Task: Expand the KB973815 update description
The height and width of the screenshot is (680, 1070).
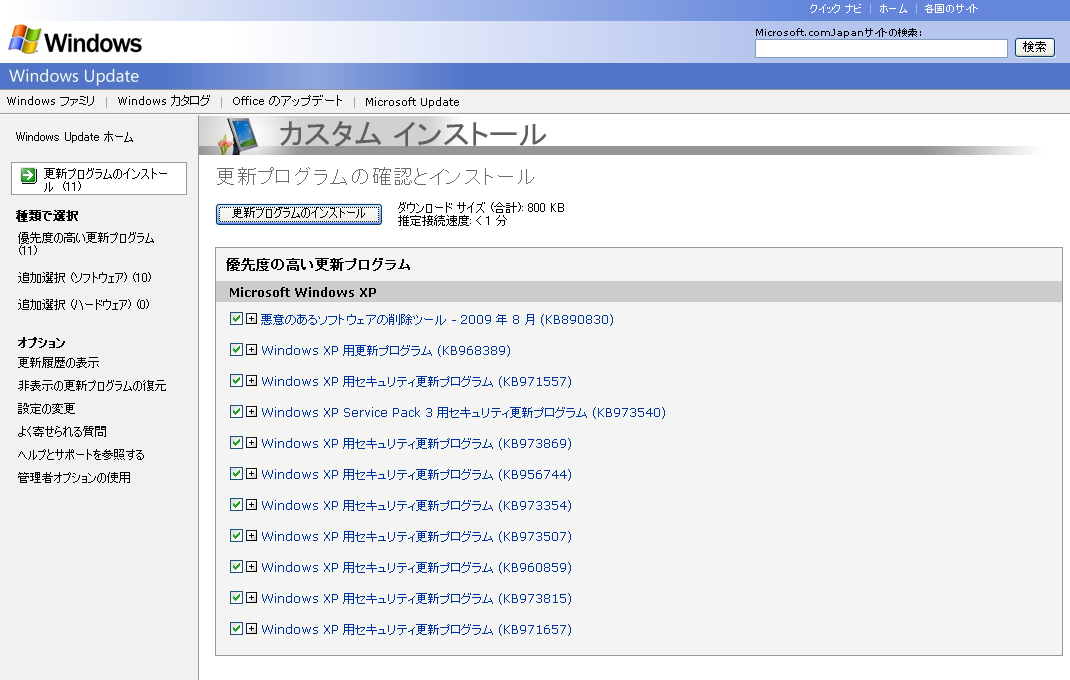Action: [x=251, y=597]
